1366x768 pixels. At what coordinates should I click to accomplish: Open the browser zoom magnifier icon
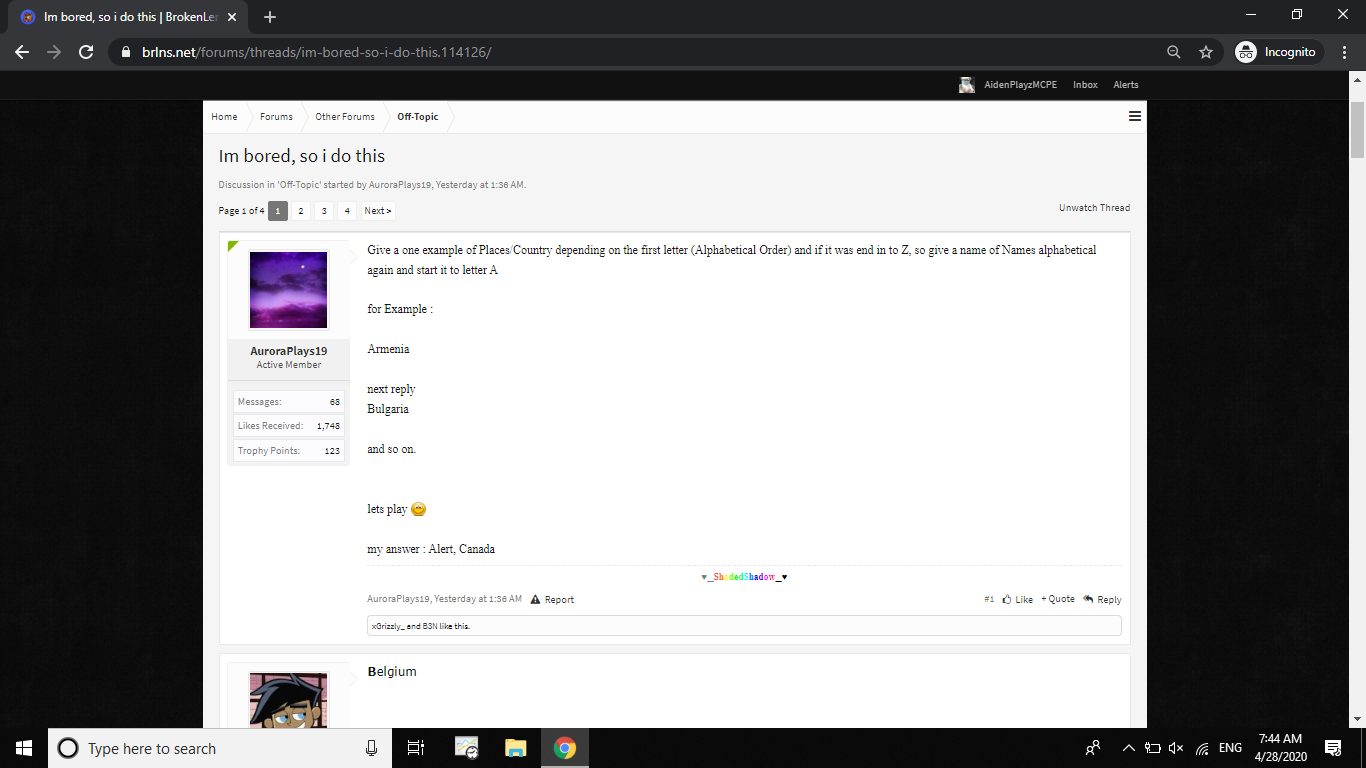pos(1174,52)
